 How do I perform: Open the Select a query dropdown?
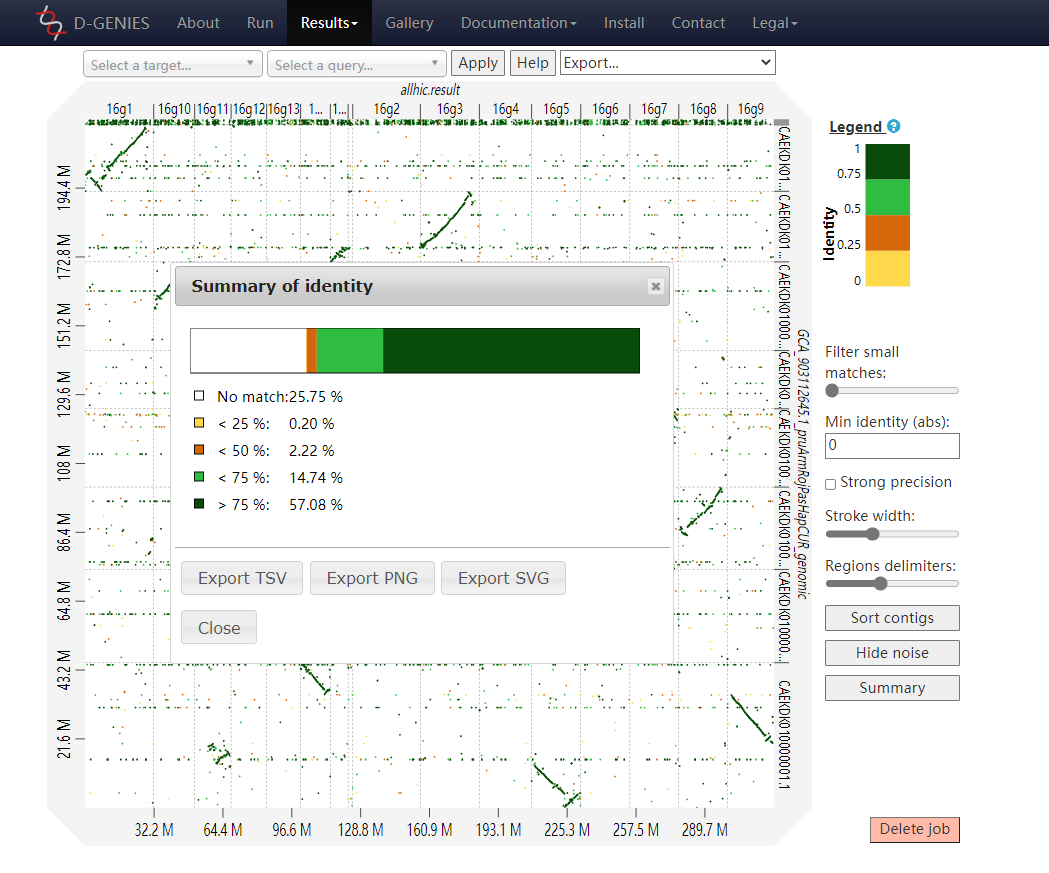tap(357, 65)
